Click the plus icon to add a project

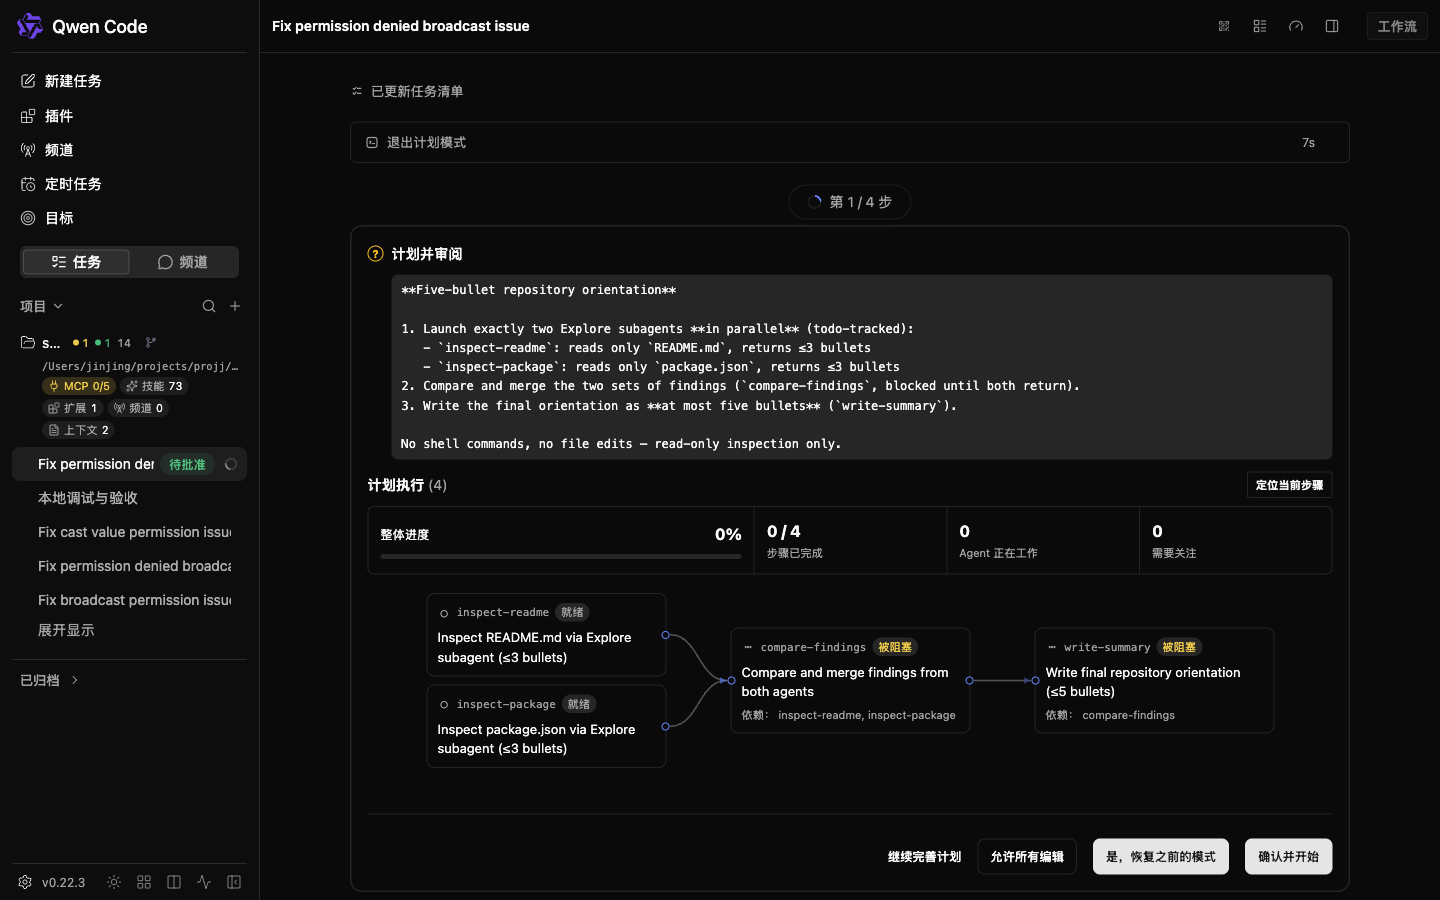tap(235, 306)
